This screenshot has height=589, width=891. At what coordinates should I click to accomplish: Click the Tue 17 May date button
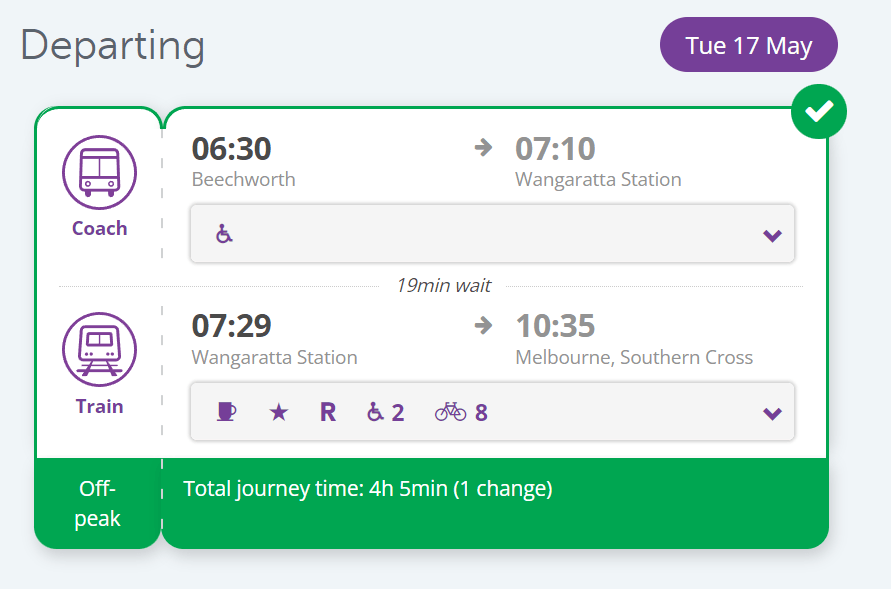tap(748, 45)
